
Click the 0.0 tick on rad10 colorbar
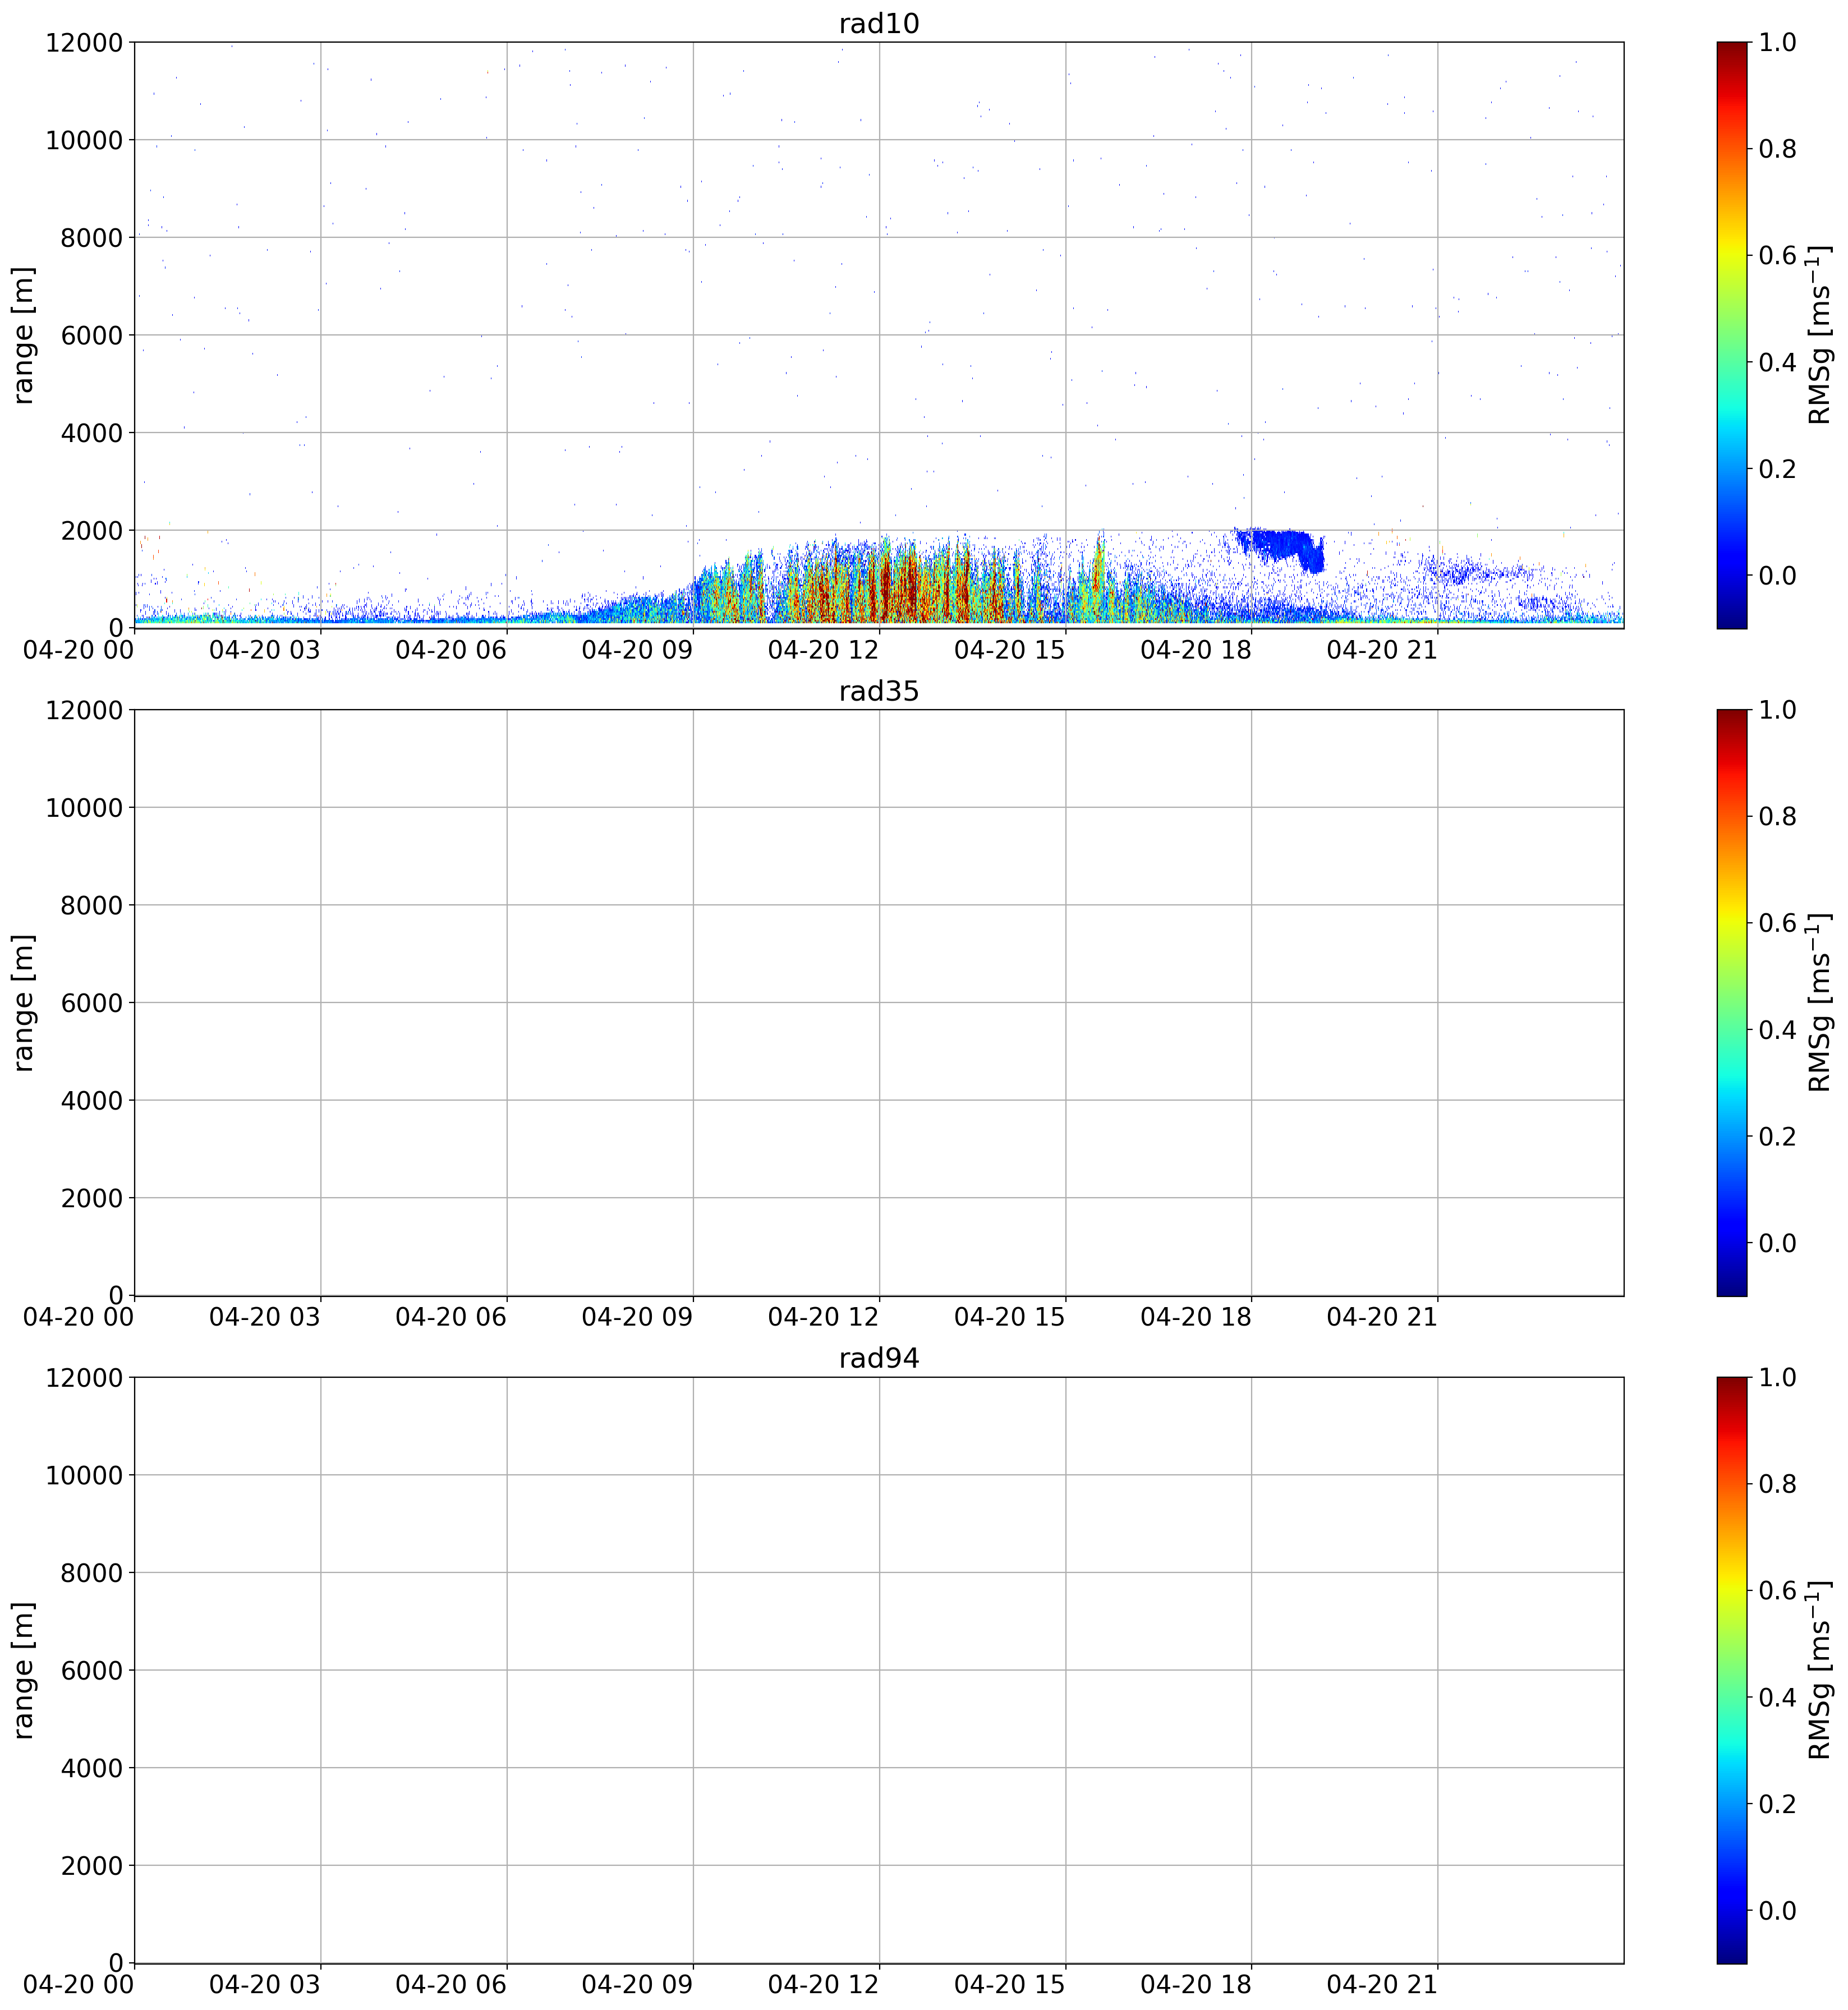click(1777, 576)
